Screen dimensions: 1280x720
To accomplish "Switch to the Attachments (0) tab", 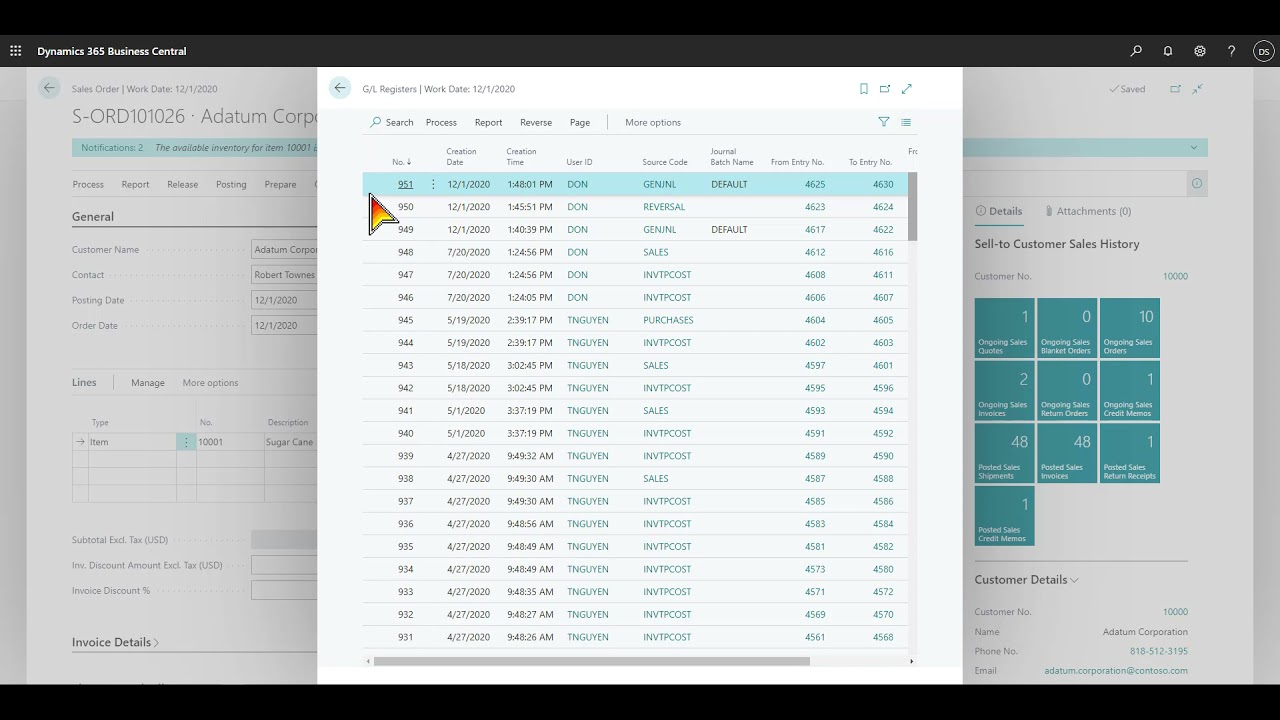I will pyautogui.click(x=1088, y=211).
